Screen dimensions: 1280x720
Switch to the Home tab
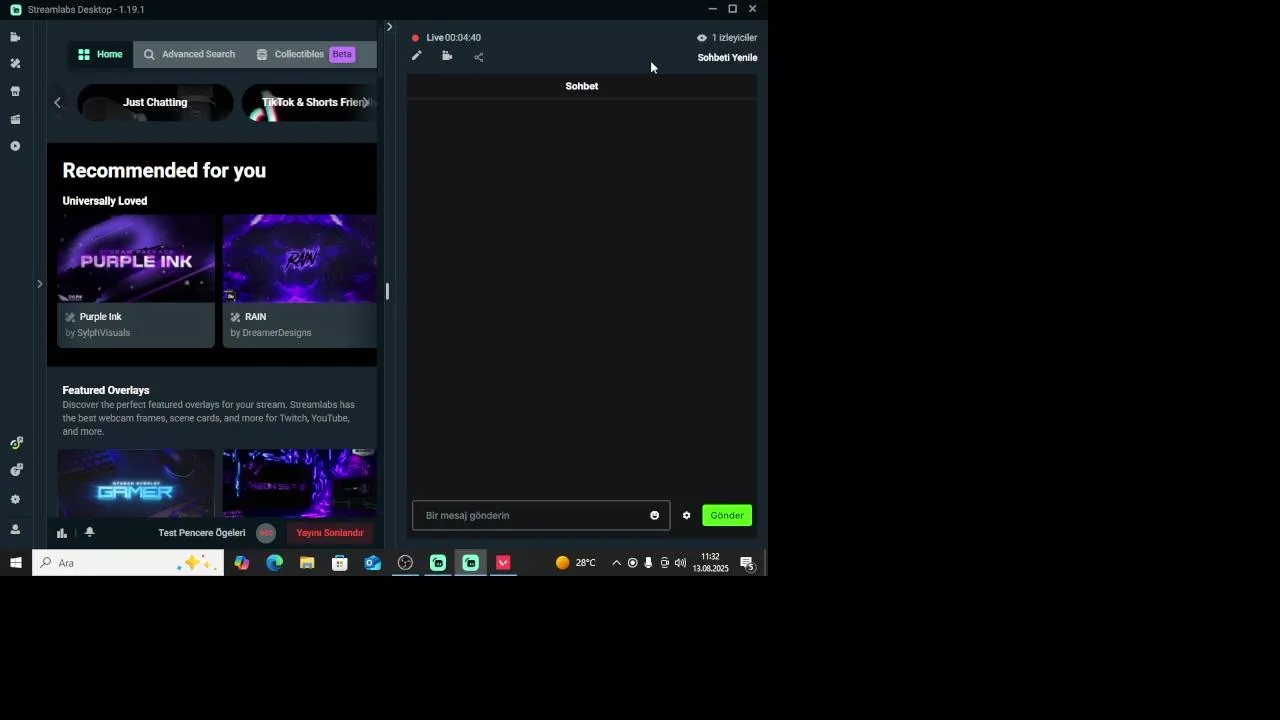click(100, 54)
